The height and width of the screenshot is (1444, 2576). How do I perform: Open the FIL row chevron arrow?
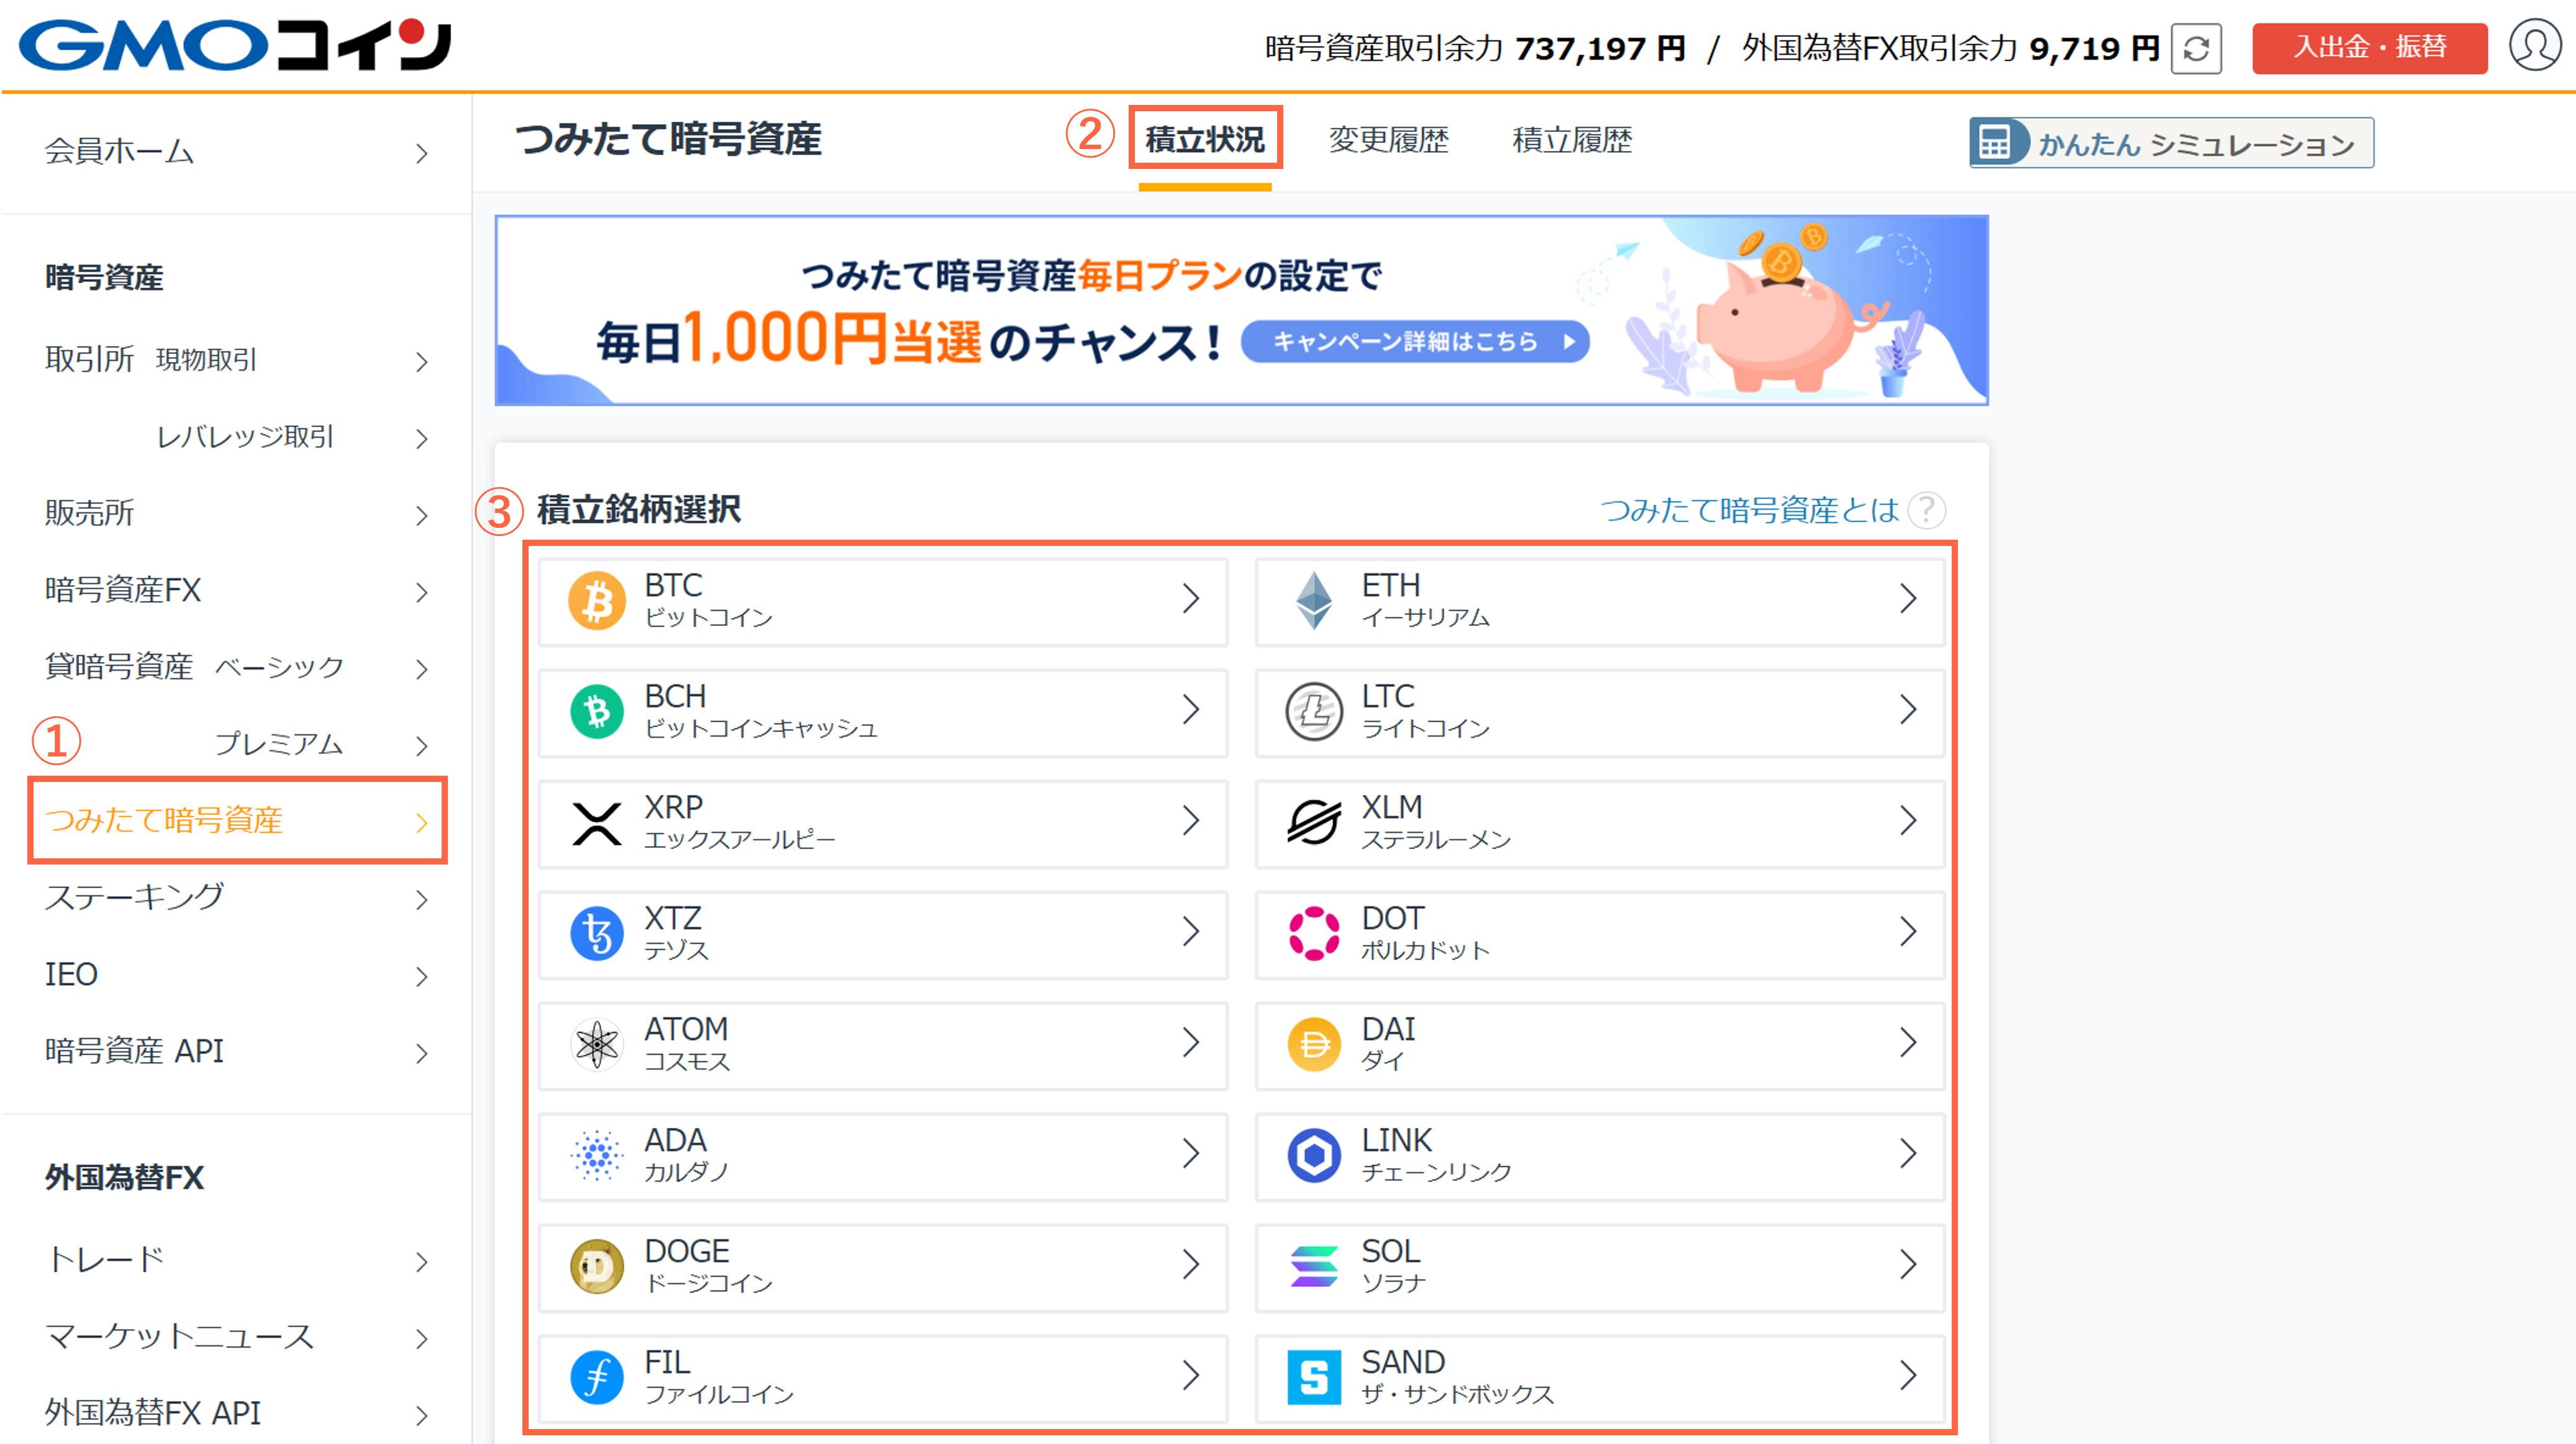tap(1191, 1376)
